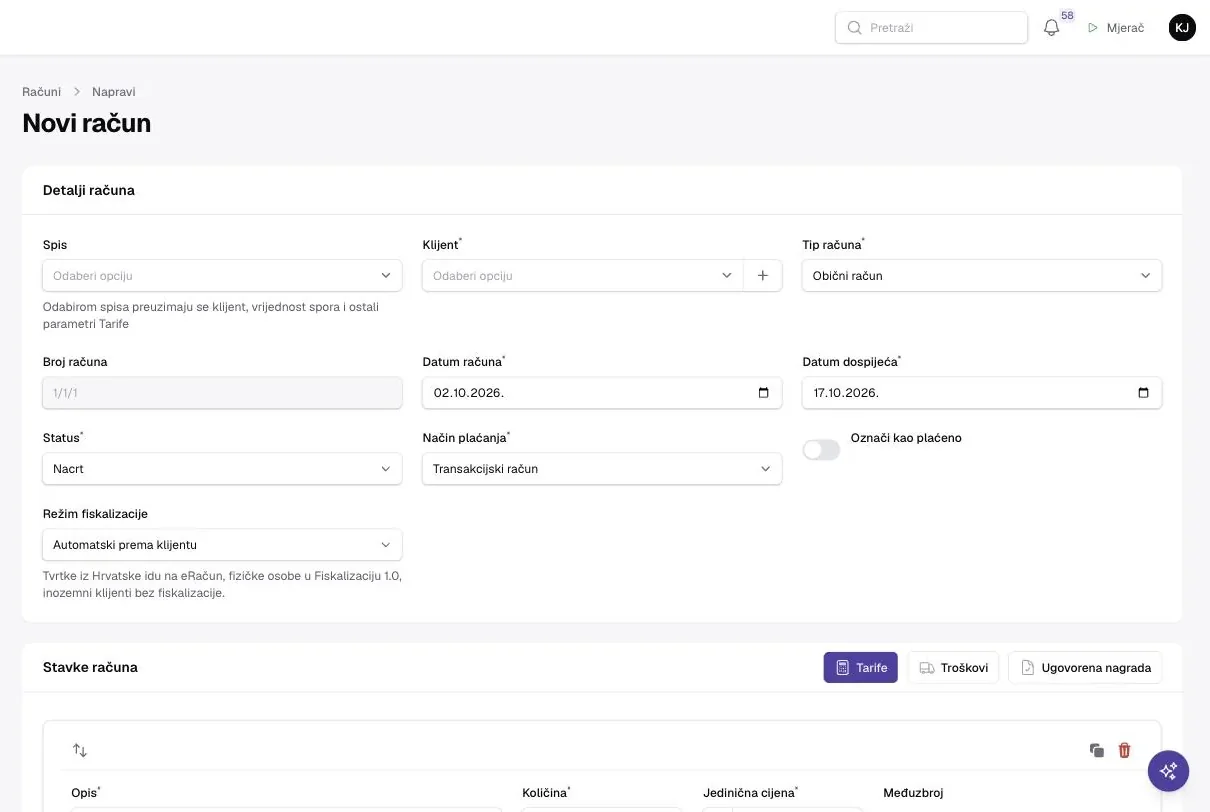
Task: Expand the Tip računa dropdown
Action: (982, 276)
